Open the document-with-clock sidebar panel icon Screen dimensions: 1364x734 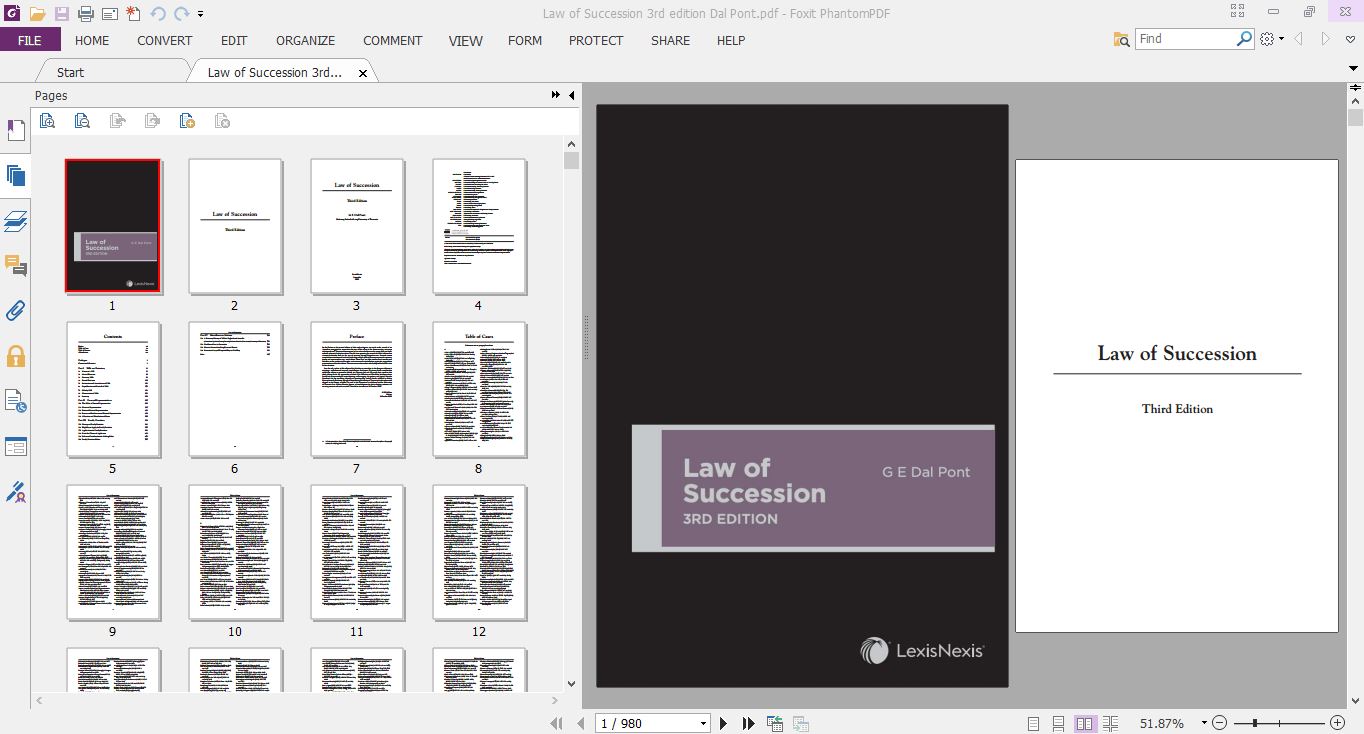15,401
